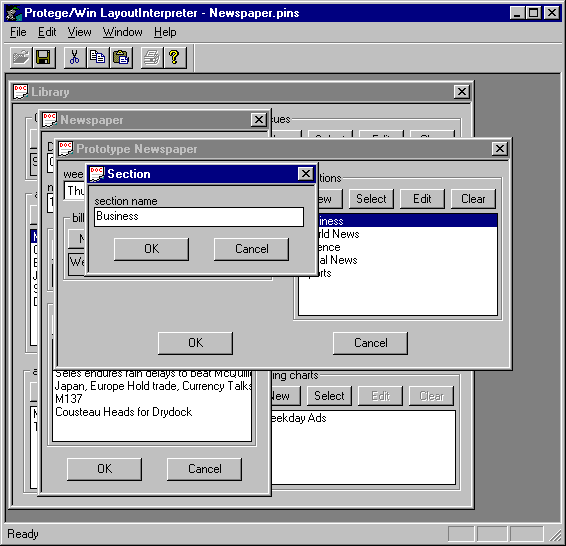The image size is (566, 546).
Task: Click the Library window title icon
Action: pos(21,92)
